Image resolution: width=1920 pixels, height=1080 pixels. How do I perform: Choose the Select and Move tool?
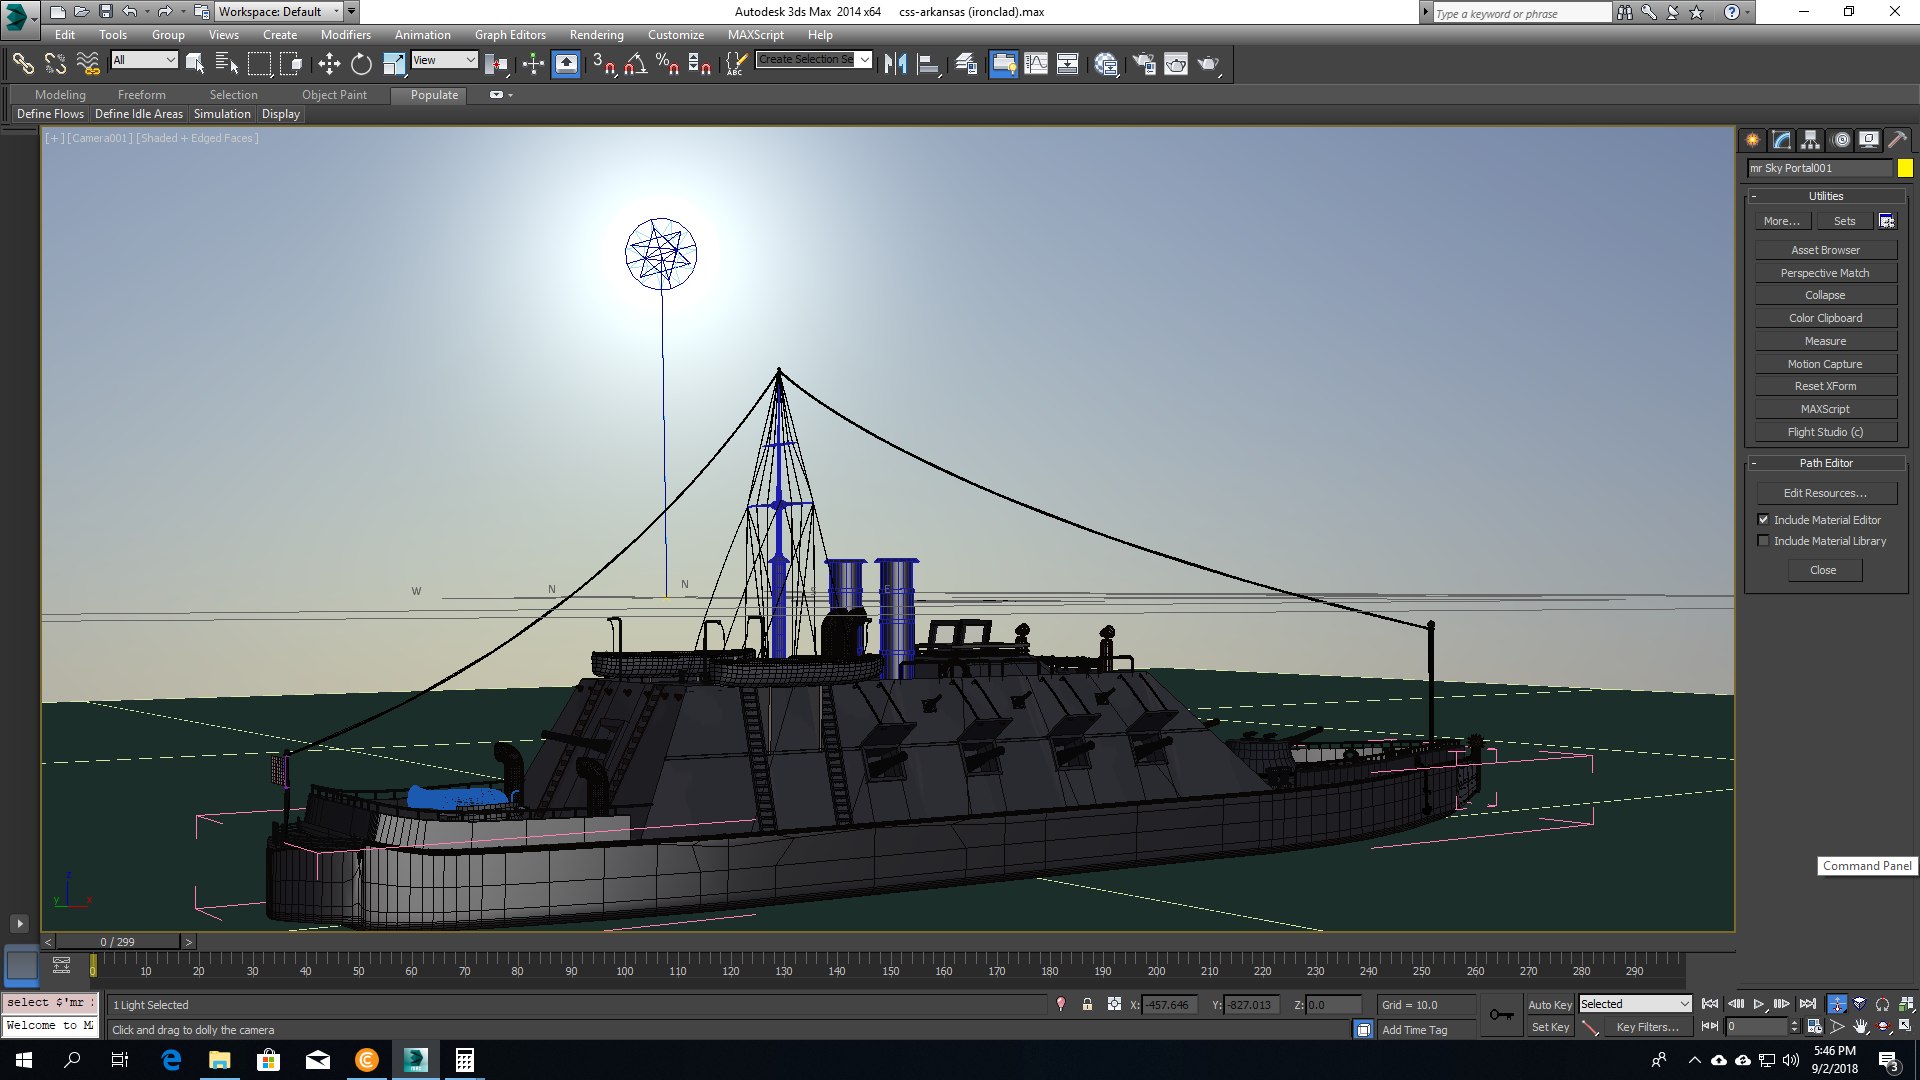(329, 64)
